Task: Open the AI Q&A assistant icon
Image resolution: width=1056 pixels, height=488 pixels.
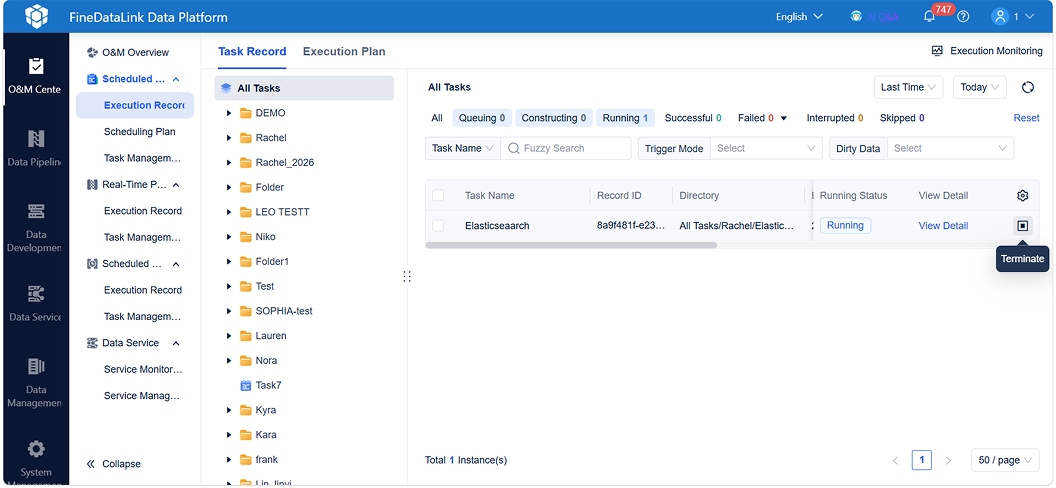Action: pos(857,17)
